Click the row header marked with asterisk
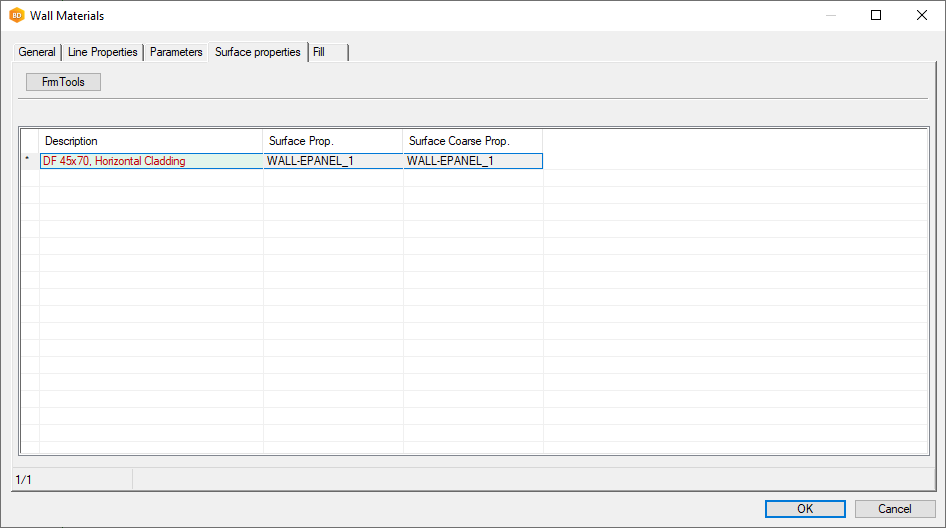 pyautogui.click(x=28, y=161)
